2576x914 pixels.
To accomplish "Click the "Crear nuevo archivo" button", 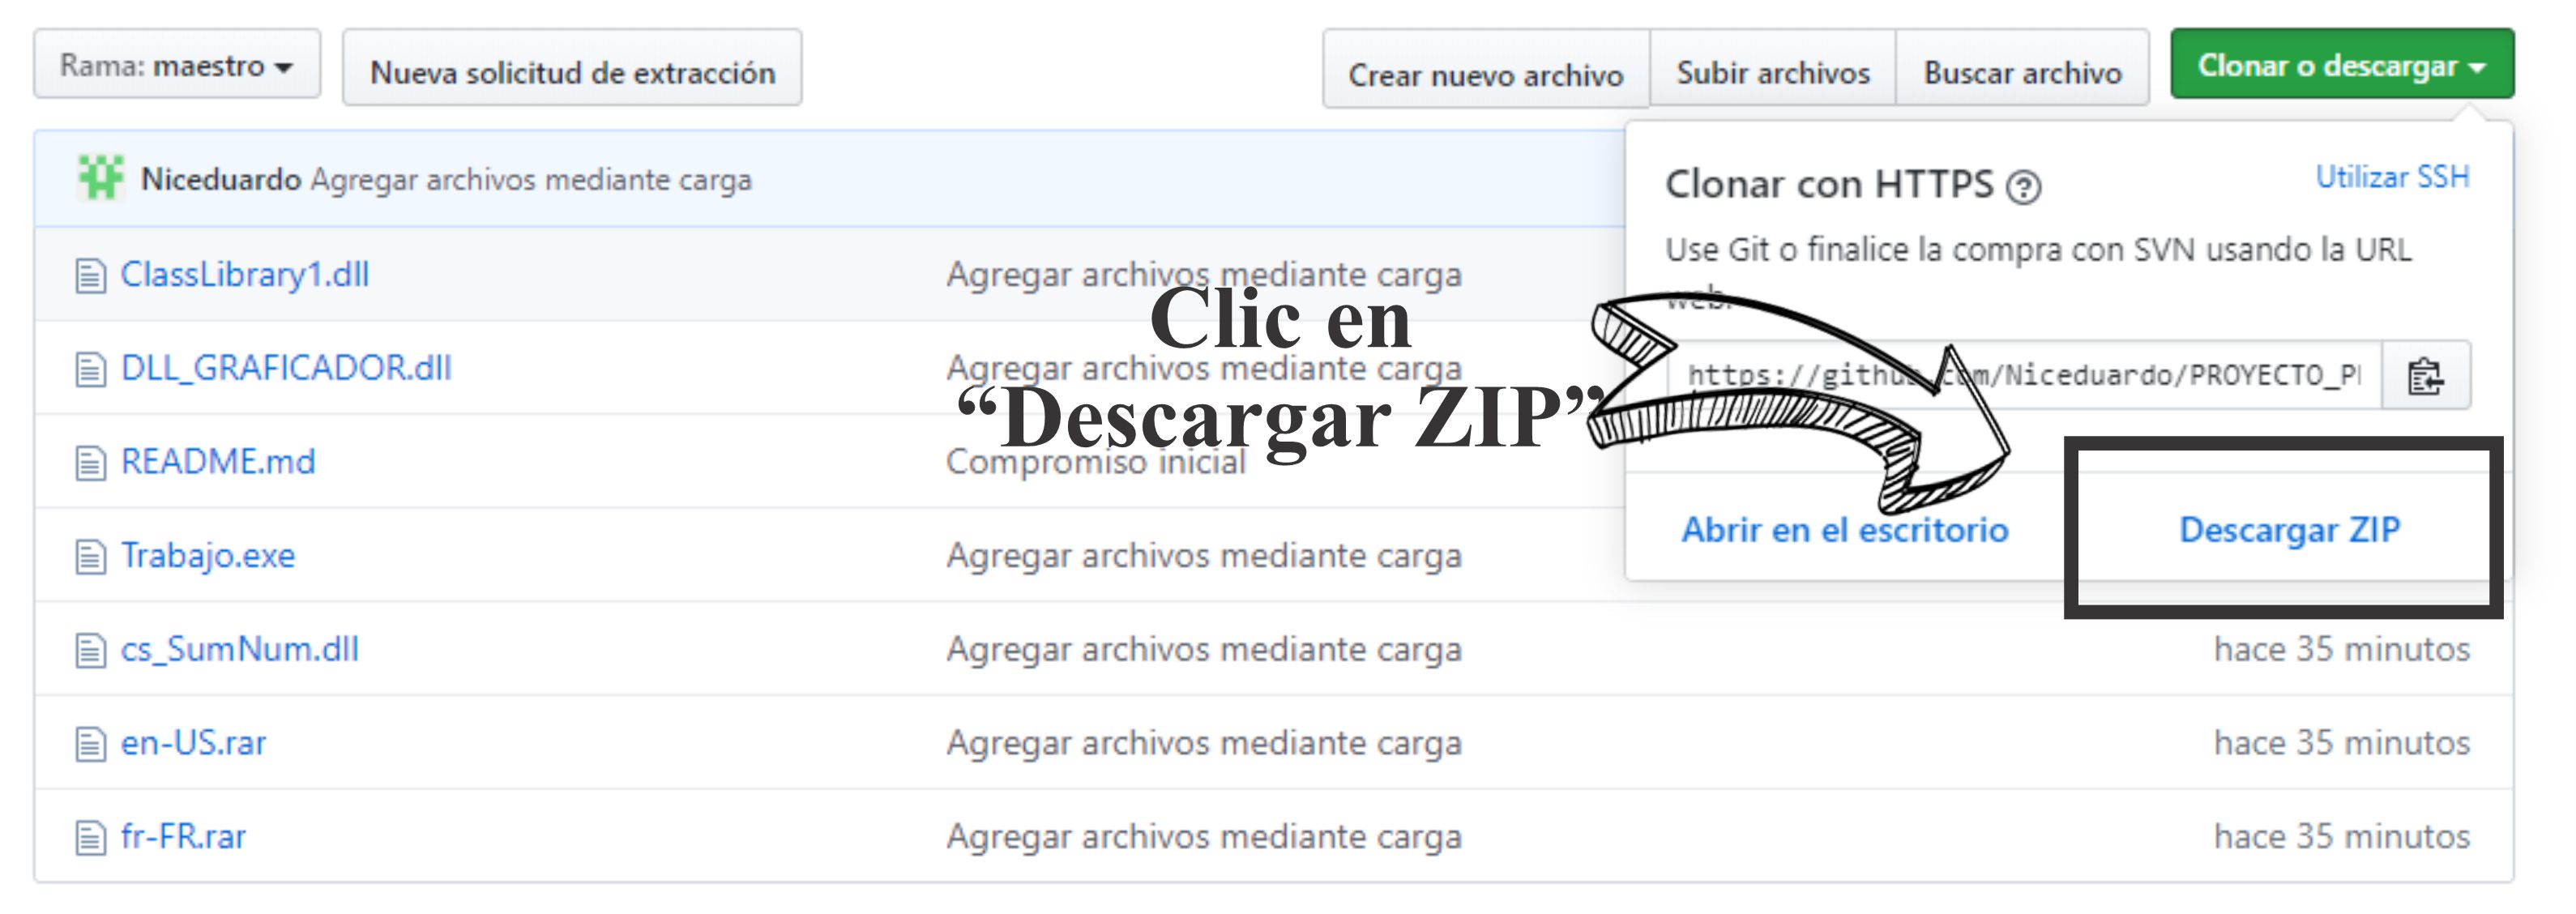I will click(1487, 72).
